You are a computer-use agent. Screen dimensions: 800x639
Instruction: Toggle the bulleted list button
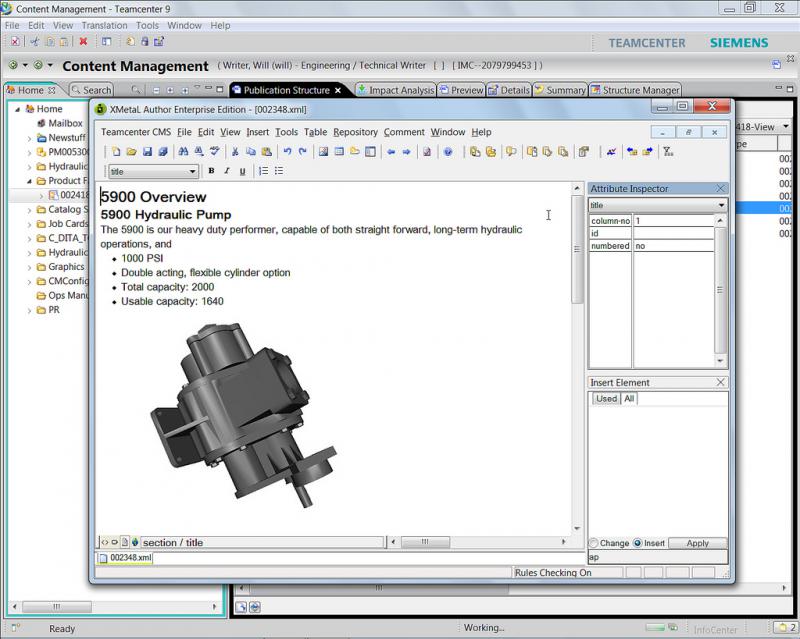[x=279, y=171]
